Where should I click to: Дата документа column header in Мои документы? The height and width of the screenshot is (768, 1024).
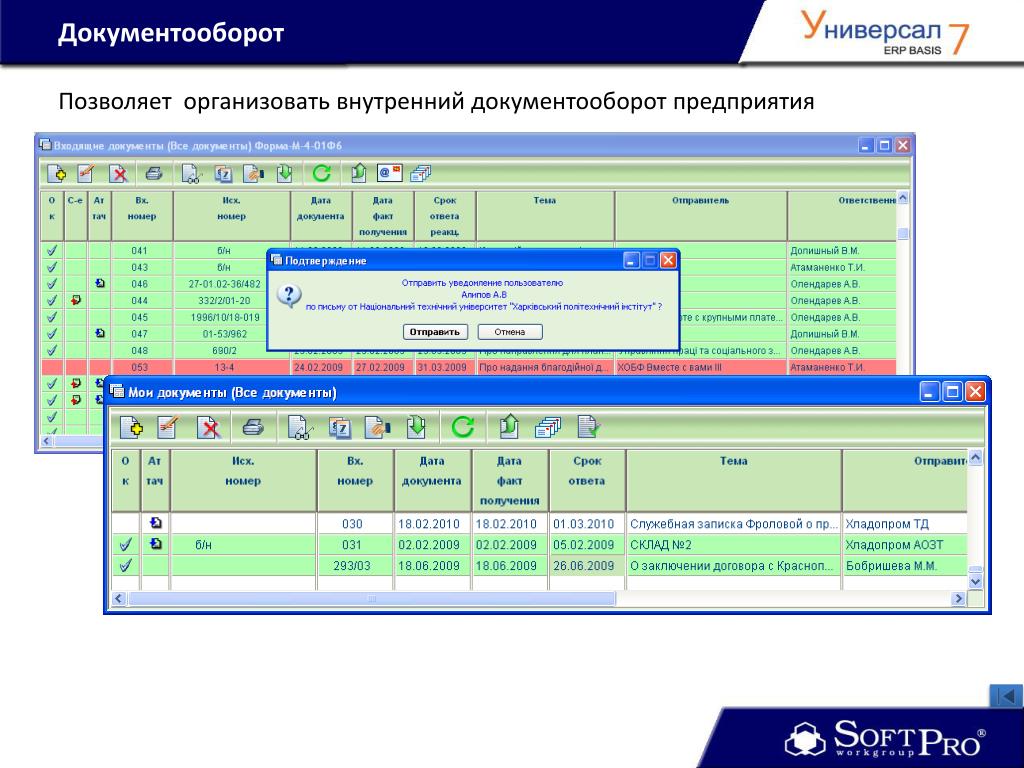click(x=432, y=481)
